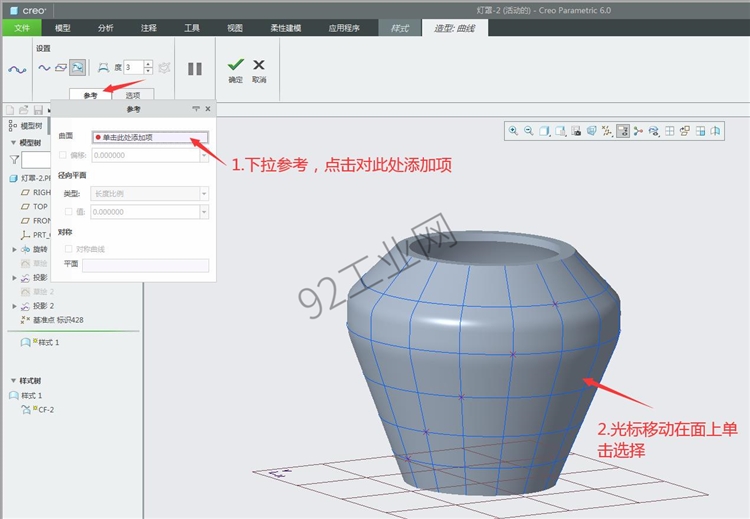Screen dimensions: 750x519
Task: Toggle the 偏移 checkbox
Action: click(x=63, y=155)
